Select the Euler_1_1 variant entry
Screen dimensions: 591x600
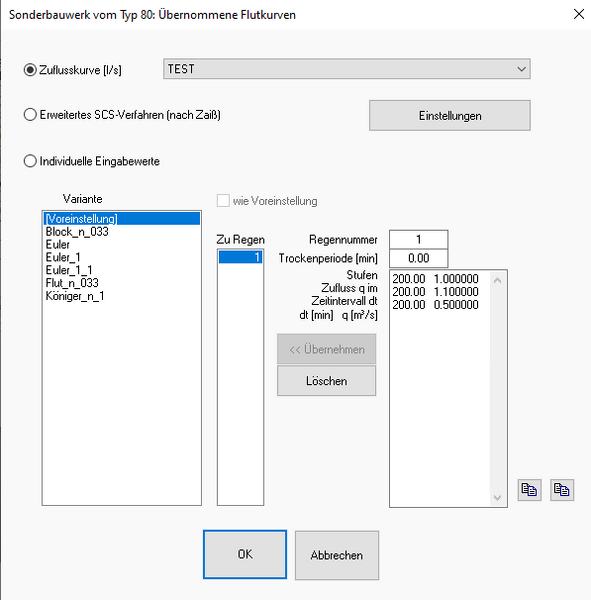point(122,270)
